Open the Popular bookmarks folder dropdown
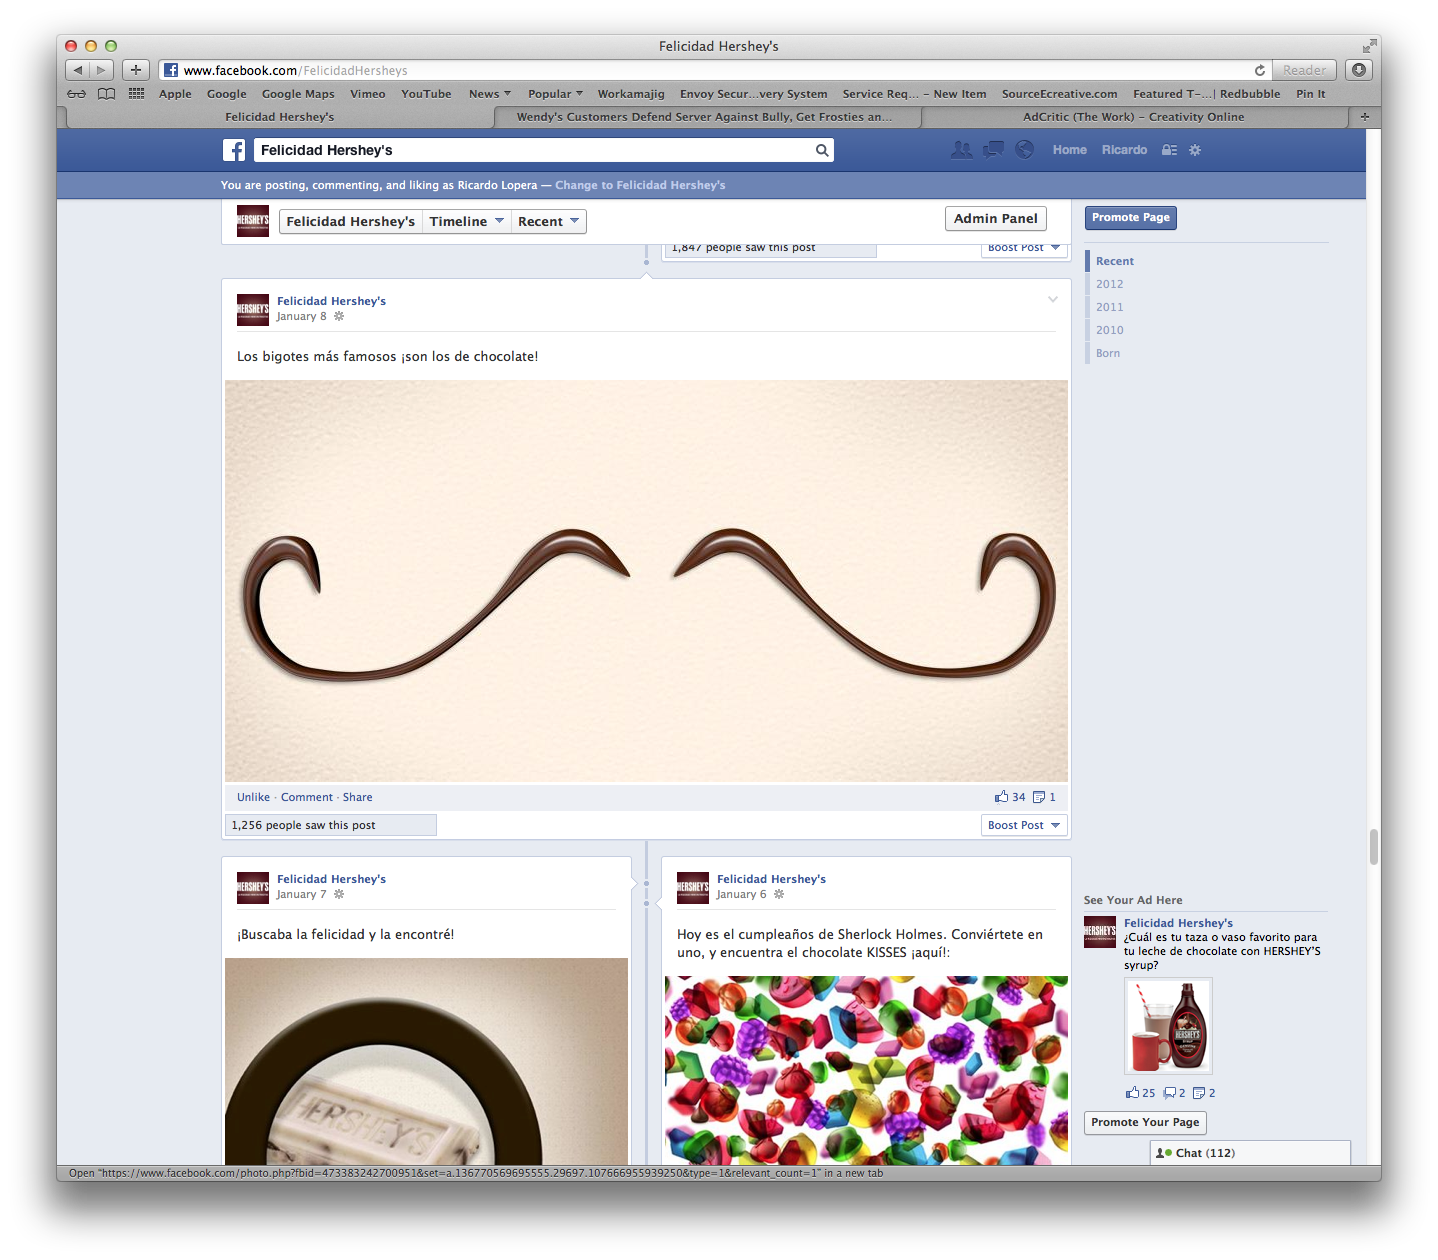 555,94
